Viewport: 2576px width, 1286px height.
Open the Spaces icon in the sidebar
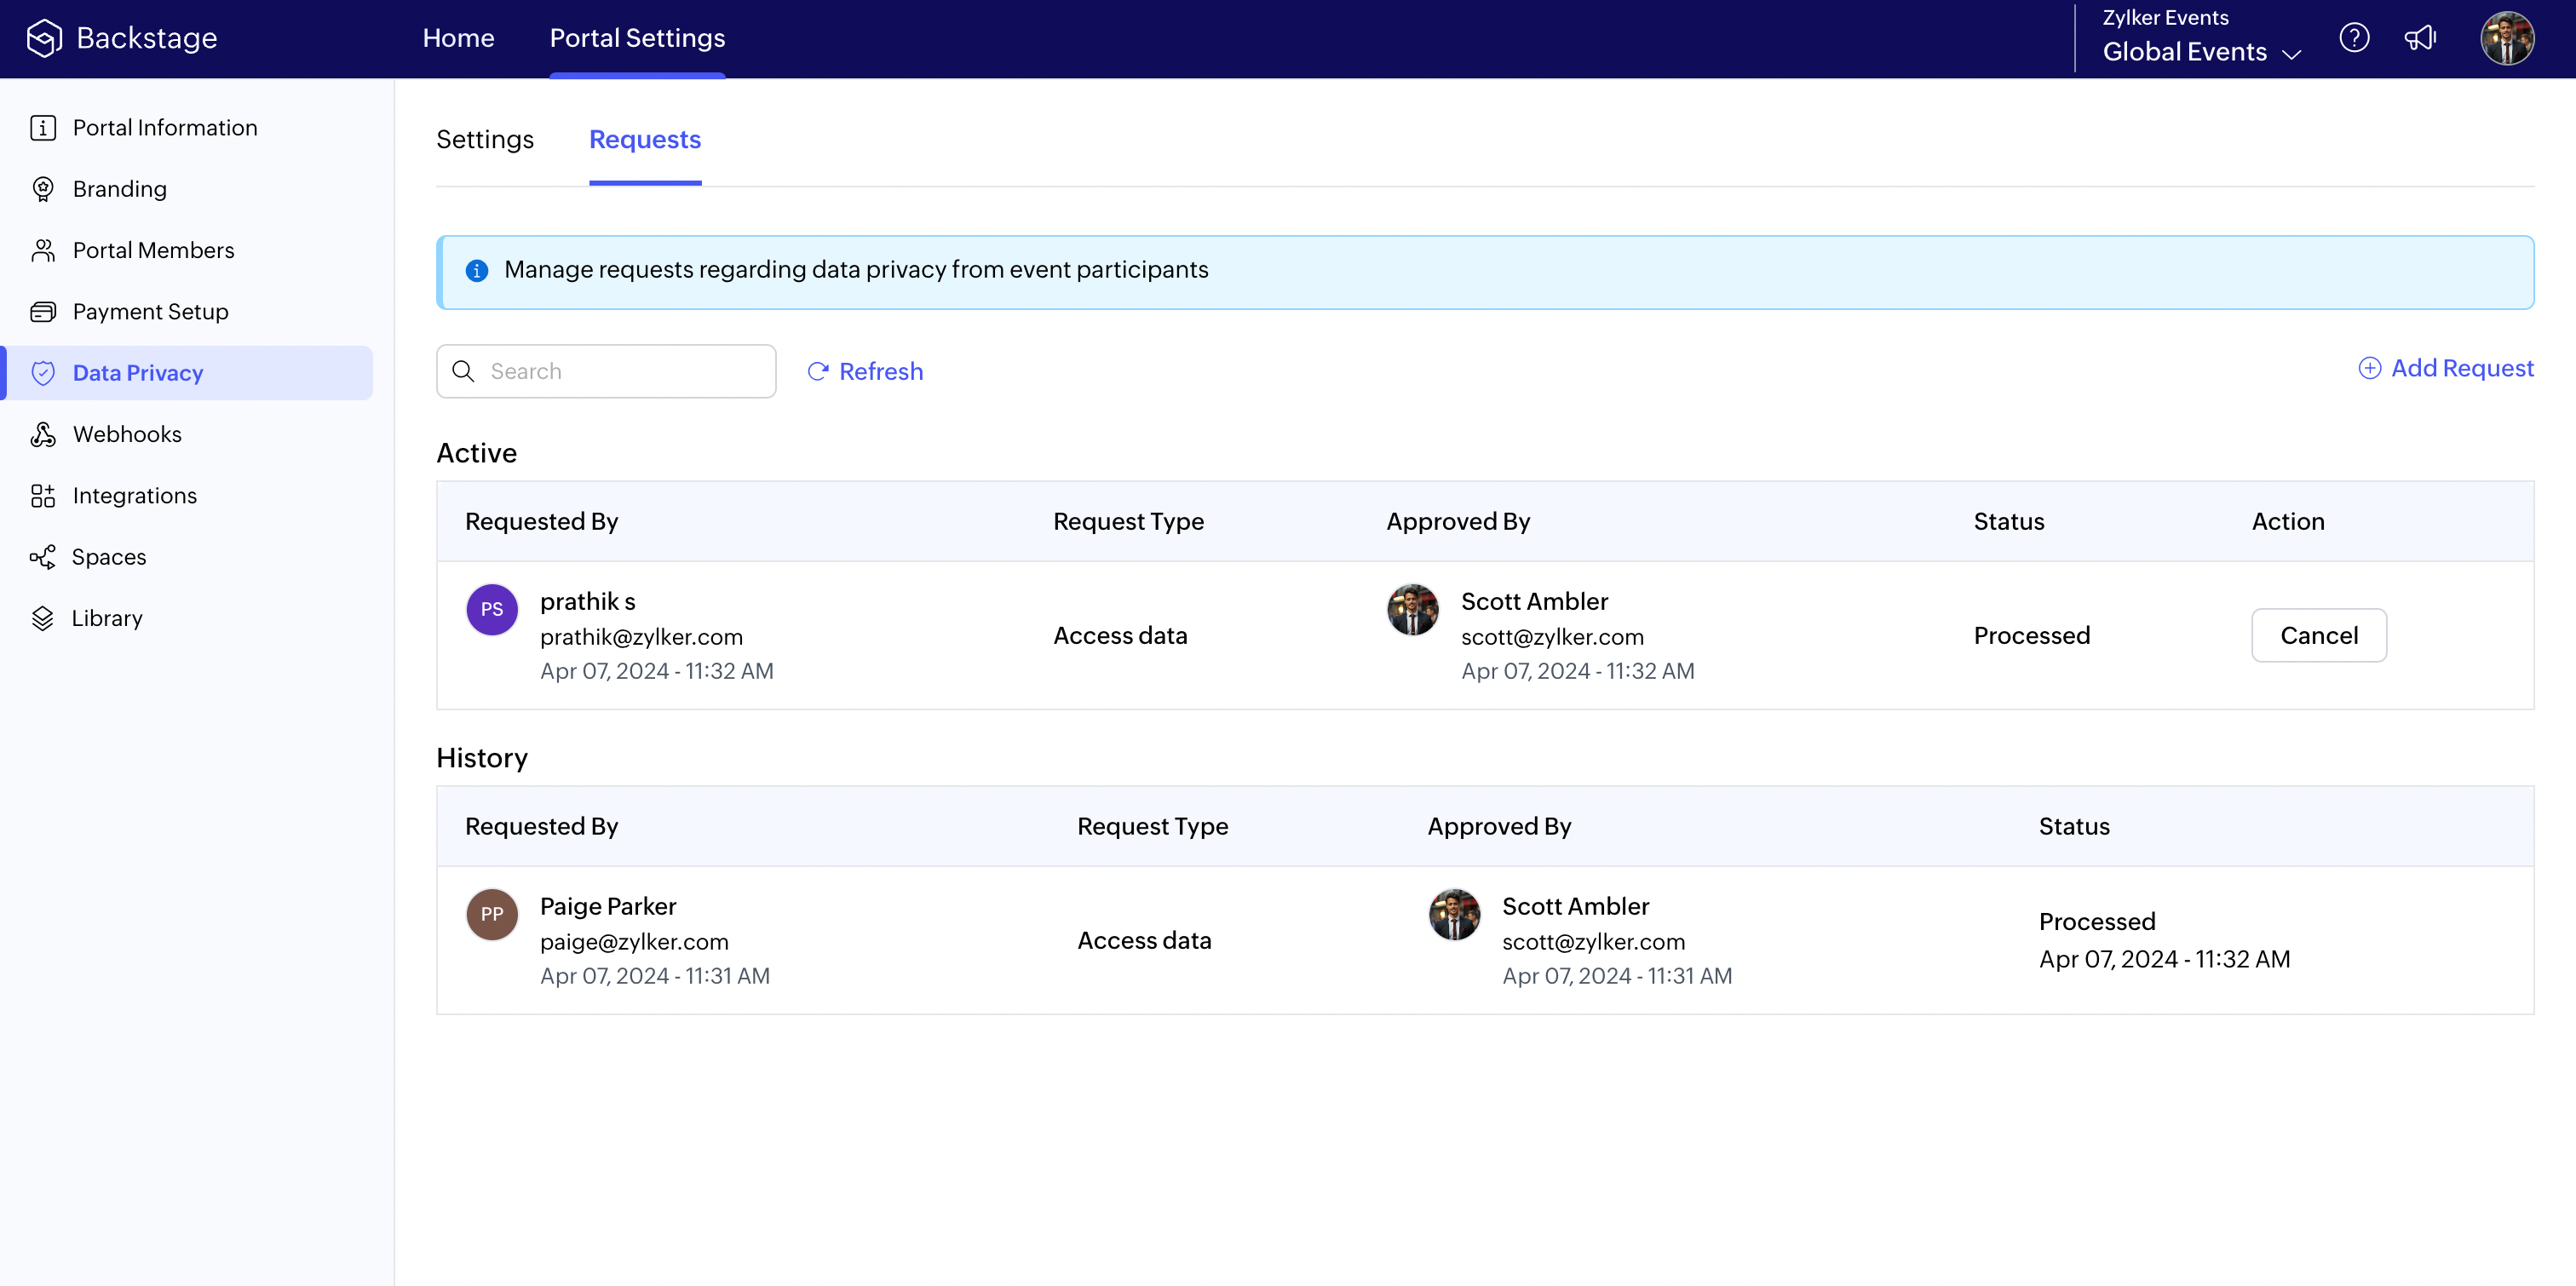tap(43, 557)
